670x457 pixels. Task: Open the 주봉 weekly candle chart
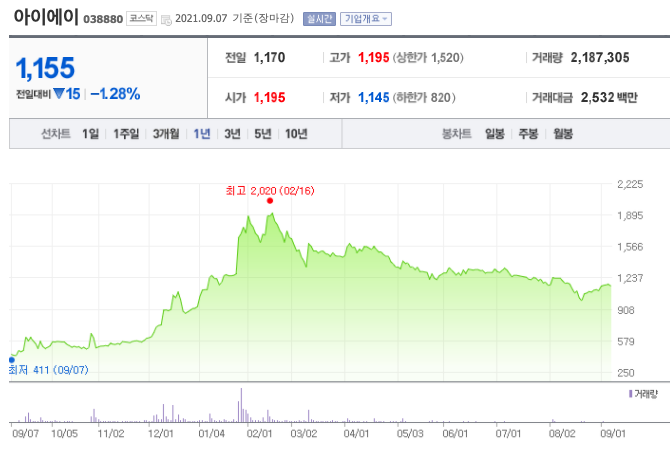(528, 134)
